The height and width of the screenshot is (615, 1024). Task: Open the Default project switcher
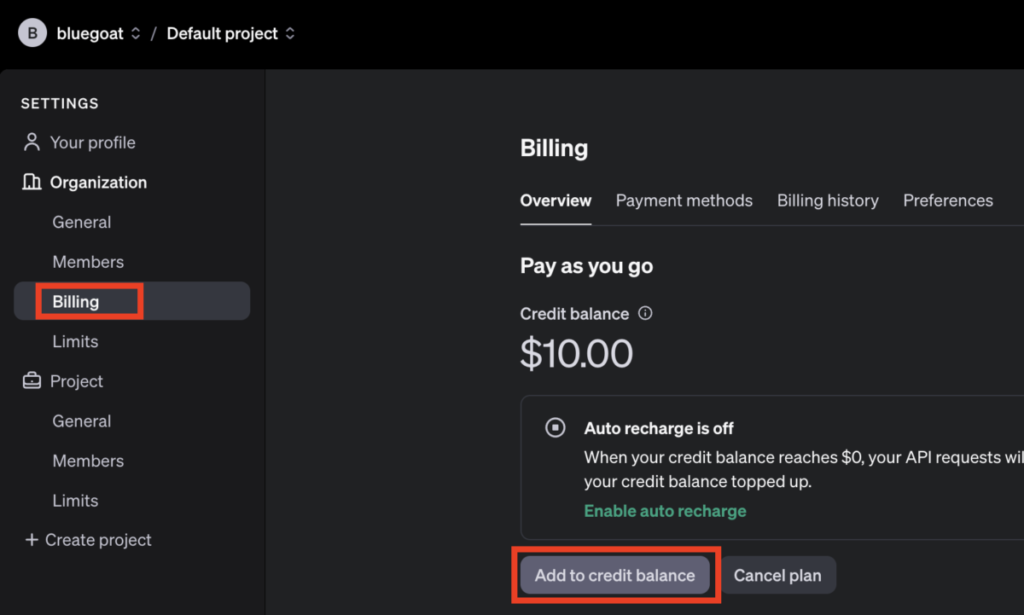click(231, 33)
